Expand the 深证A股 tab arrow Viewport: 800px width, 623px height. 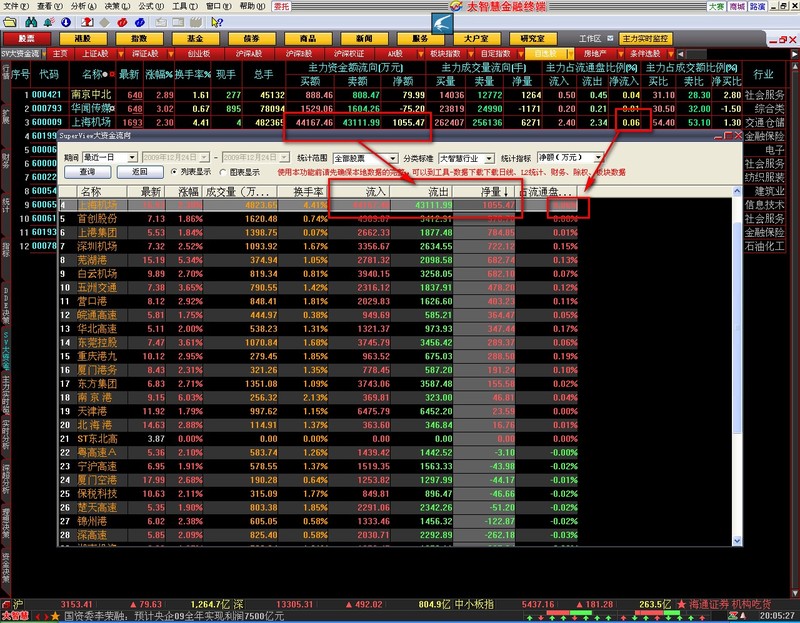pos(170,54)
